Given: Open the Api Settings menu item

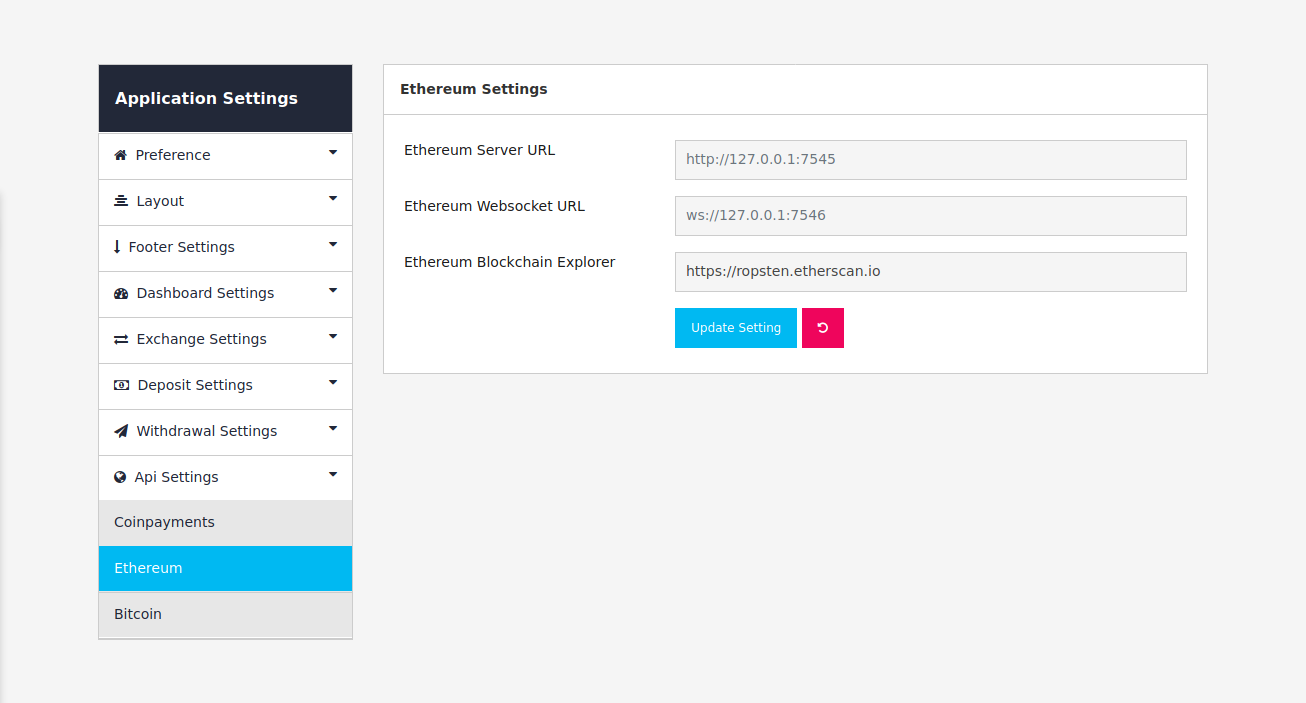Looking at the screenshot, I should point(225,478).
